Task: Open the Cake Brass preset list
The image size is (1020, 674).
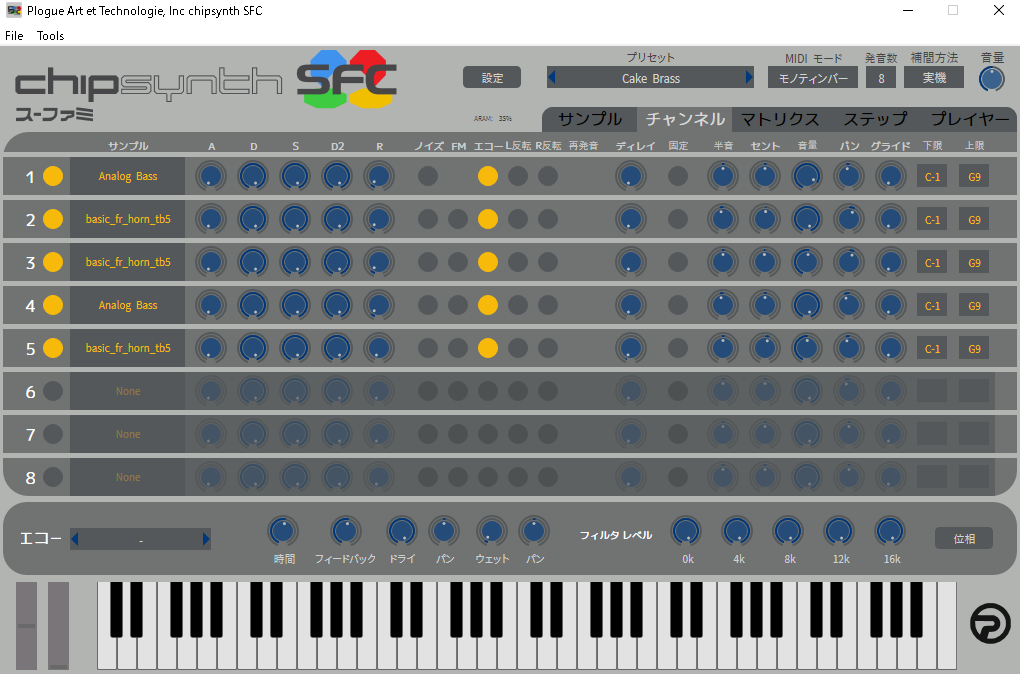Action: point(651,78)
